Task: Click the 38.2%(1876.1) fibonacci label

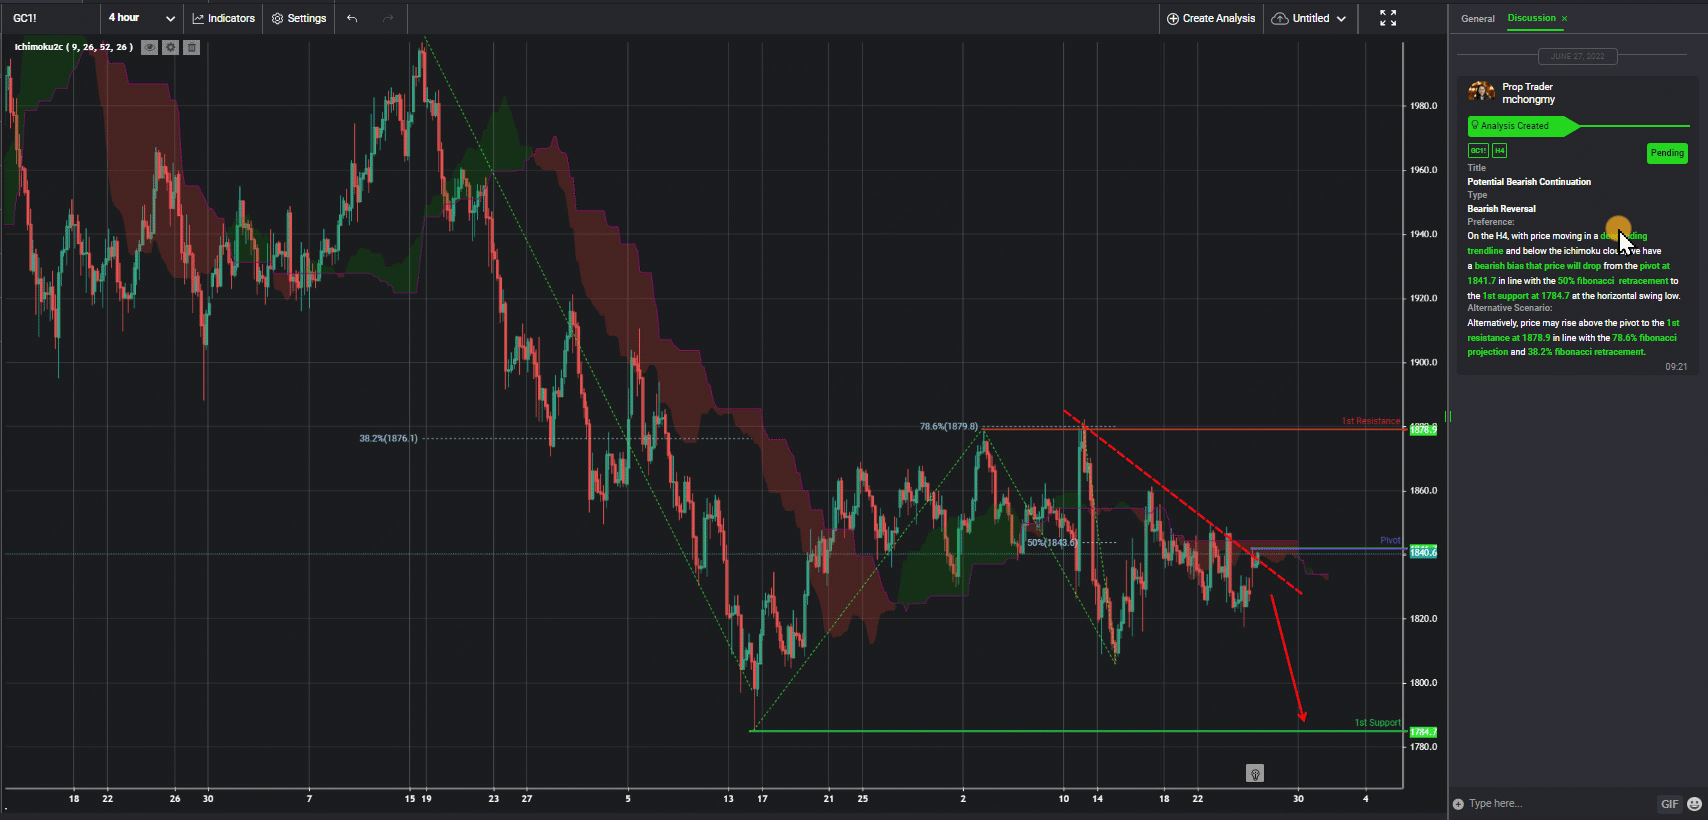Action: [x=389, y=438]
